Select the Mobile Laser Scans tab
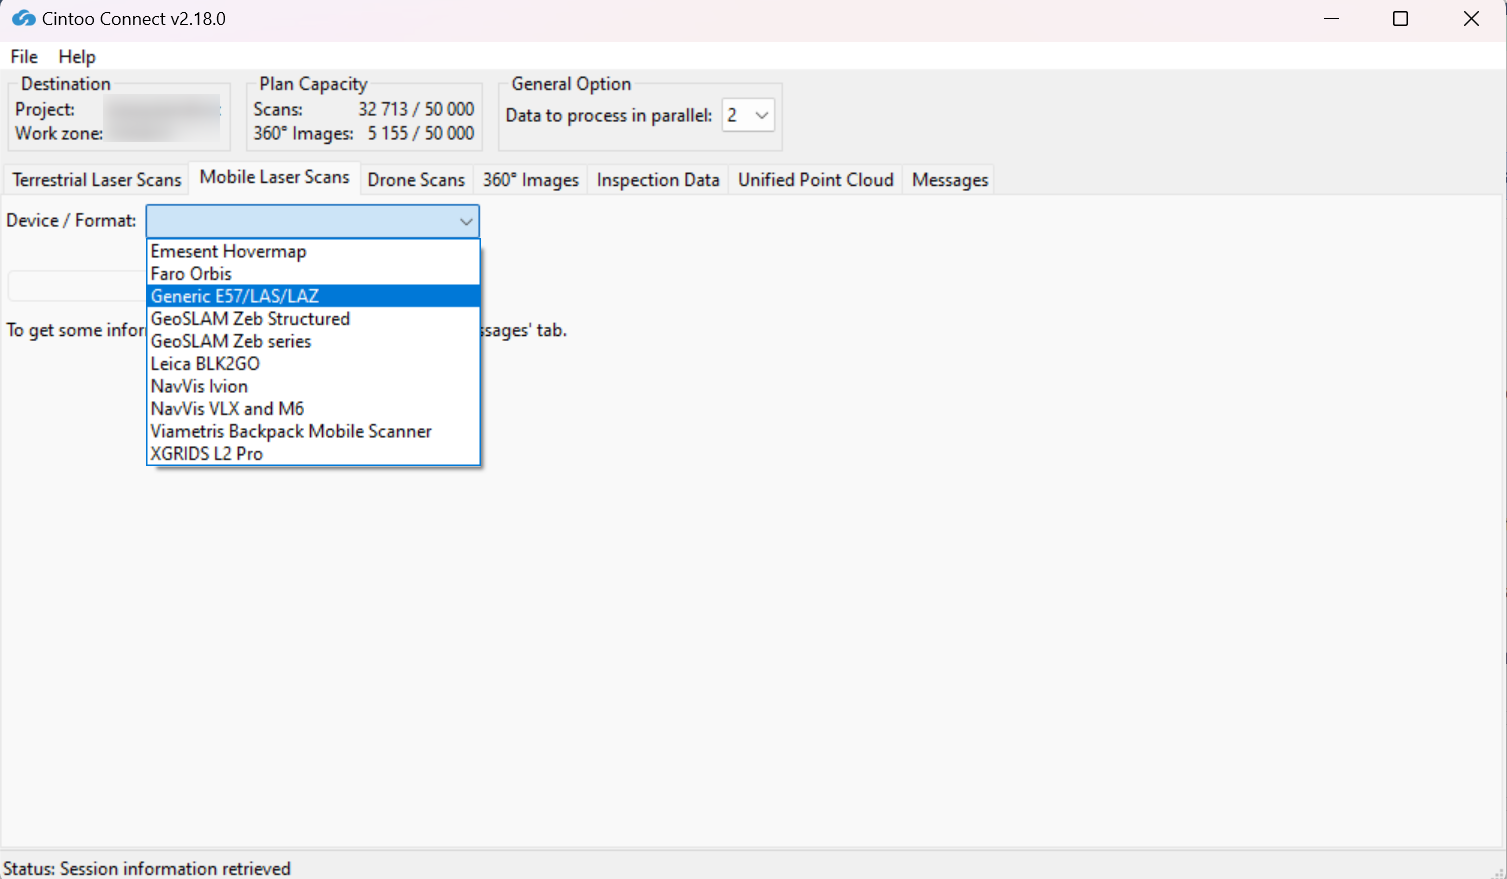The image size is (1507, 879). coord(275,177)
